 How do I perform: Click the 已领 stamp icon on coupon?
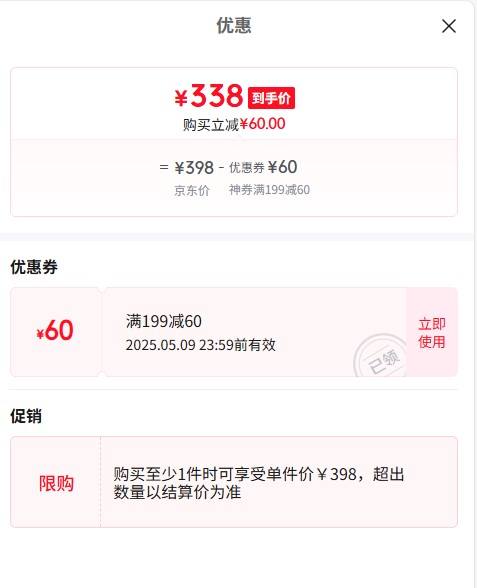380,356
